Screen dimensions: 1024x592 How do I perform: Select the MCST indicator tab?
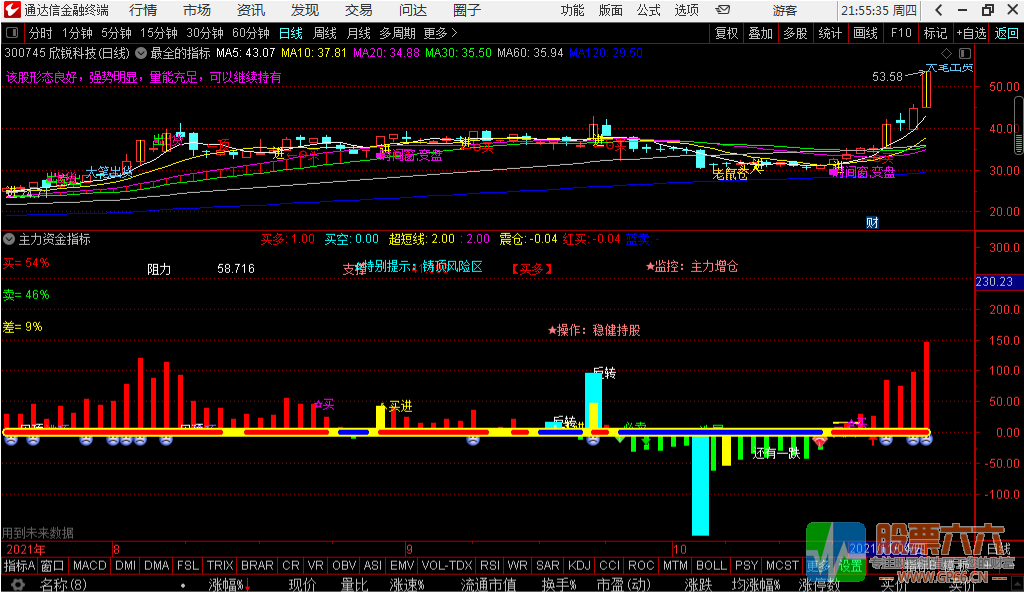pyautogui.click(x=782, y=566)
